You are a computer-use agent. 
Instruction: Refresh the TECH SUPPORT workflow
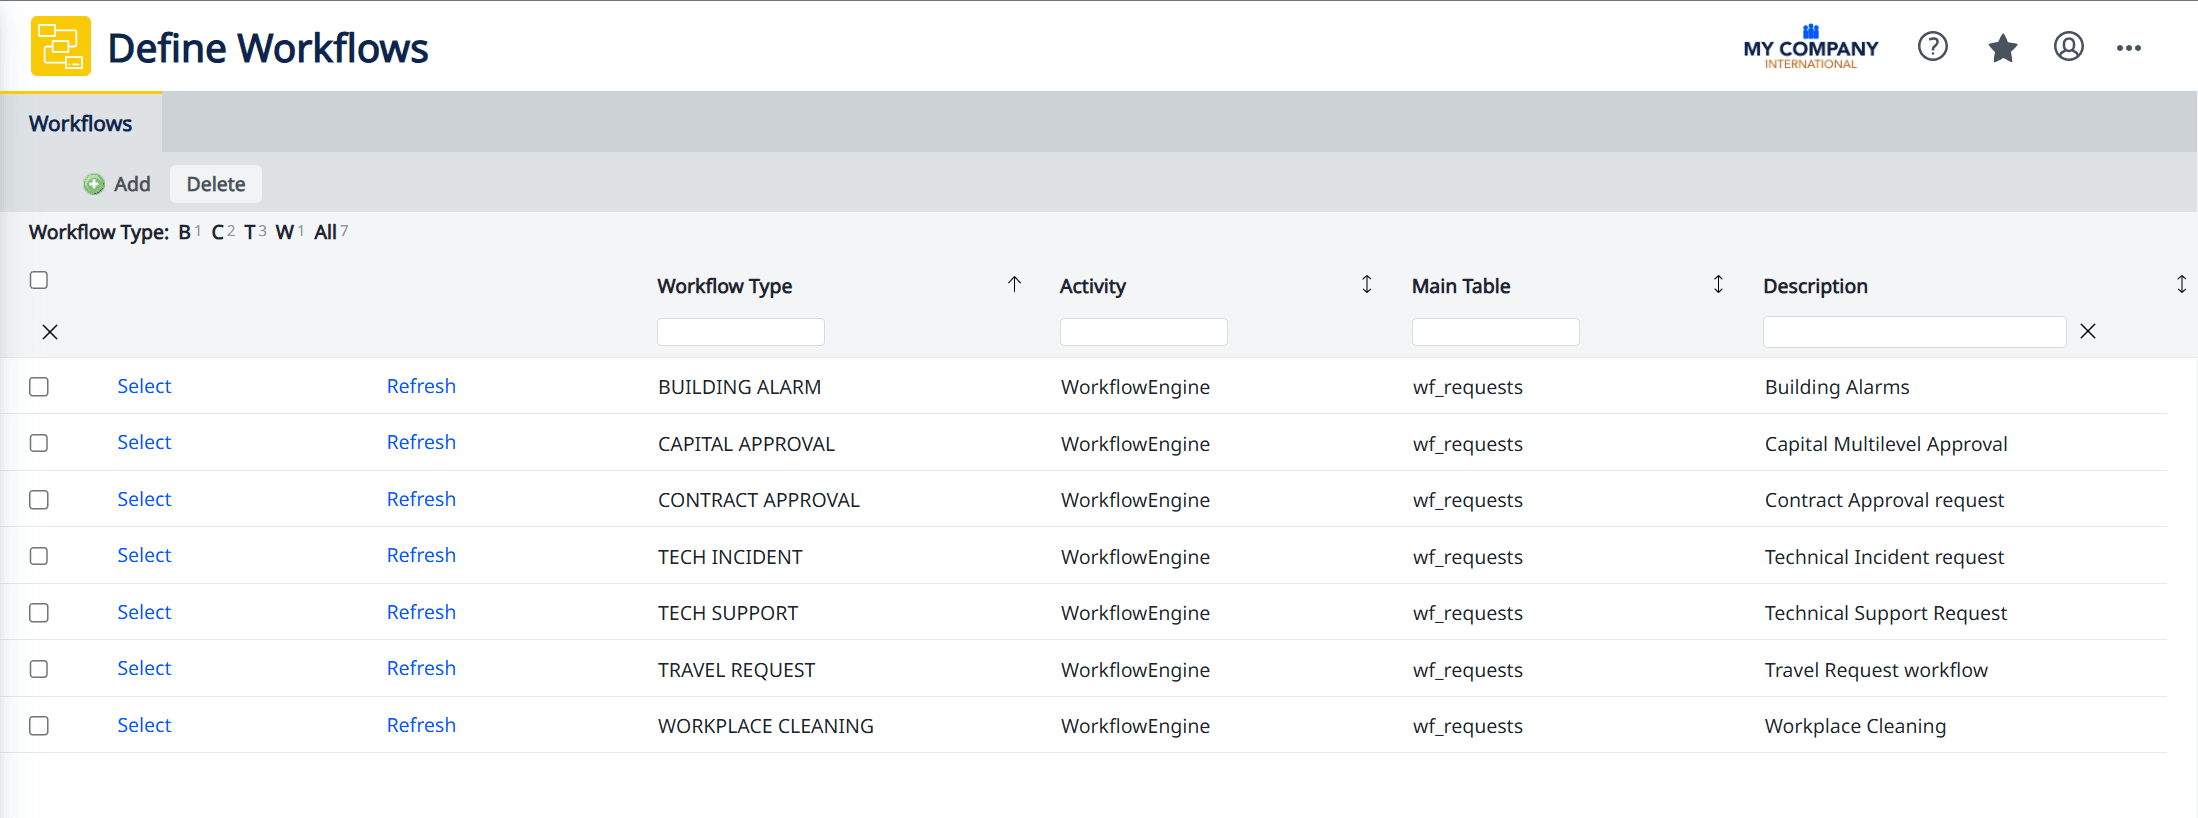(x=421, y=612)
